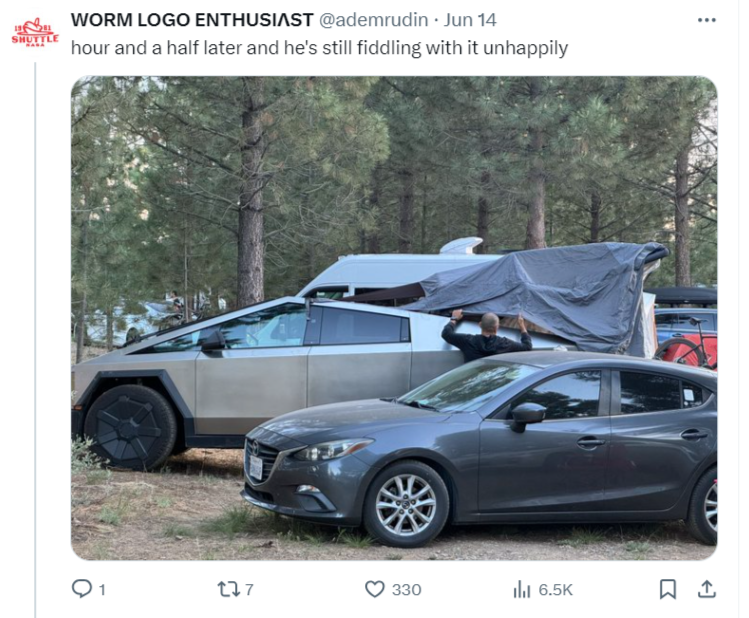749x618 pixels.
Task: Open the view analytics bar chart icon
Action: 522,589
